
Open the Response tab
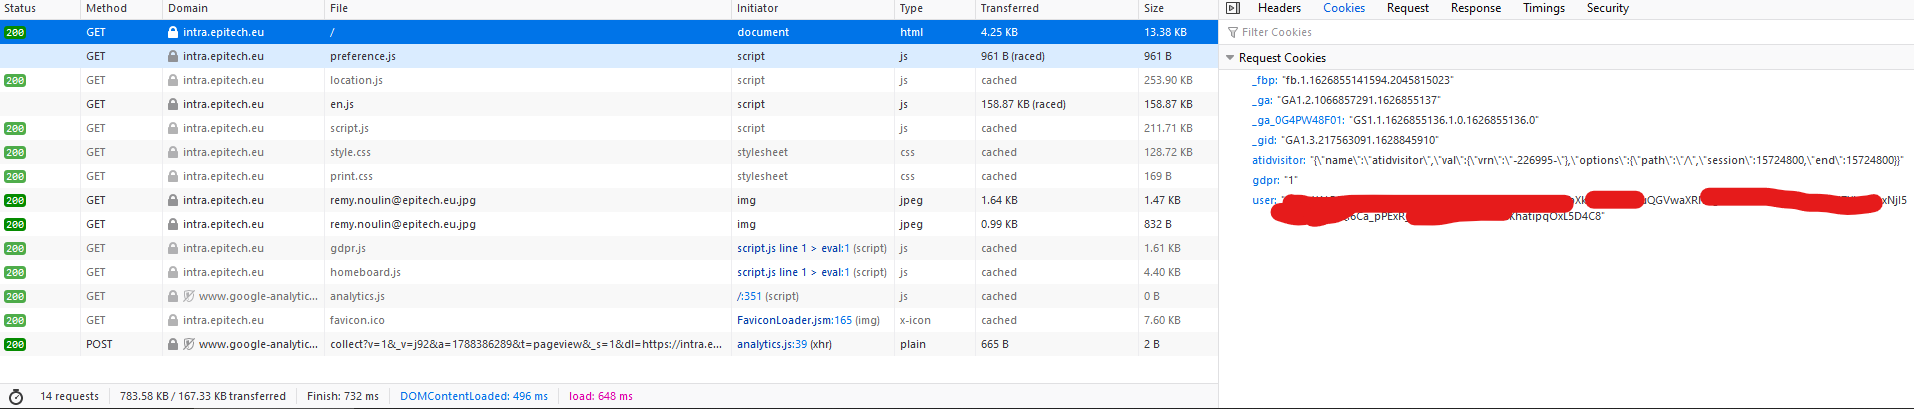(1475, 8)
